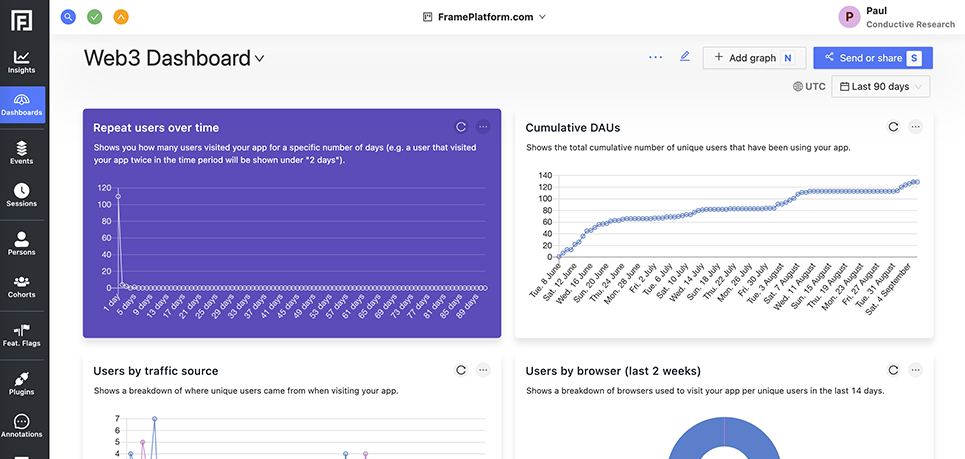Open the Web3 Dashboard title dropdown
Image resolution: width=965 pixels, height=459 pixels.
coord(175,58)
